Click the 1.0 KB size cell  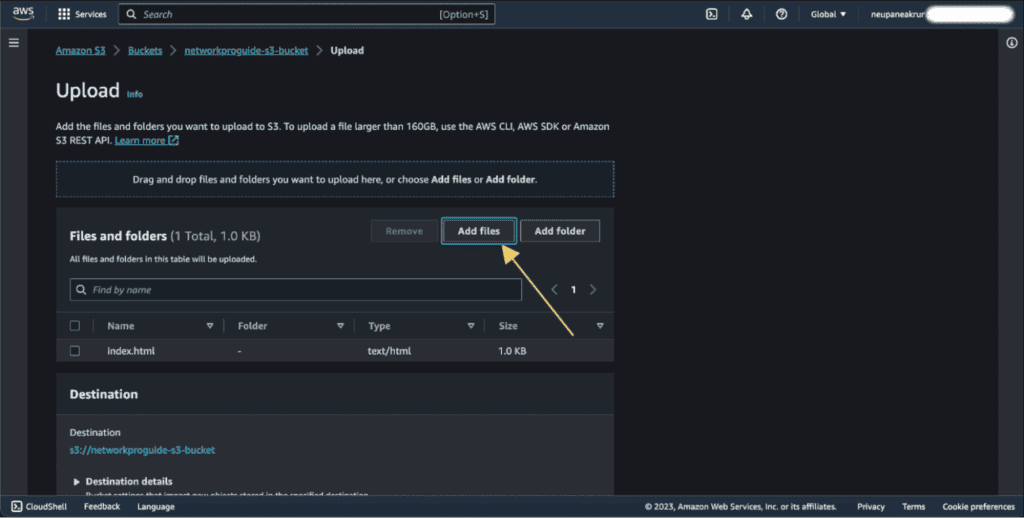tap(512, 351)
